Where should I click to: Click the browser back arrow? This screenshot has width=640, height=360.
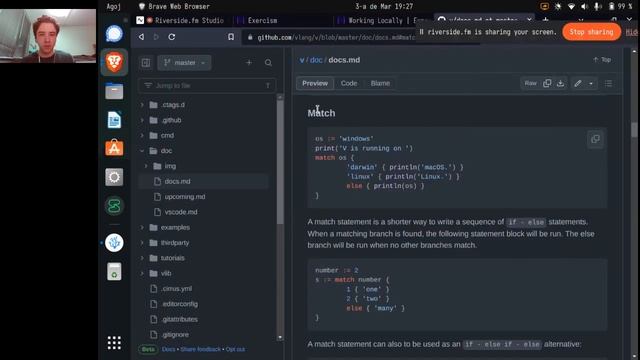141,37
